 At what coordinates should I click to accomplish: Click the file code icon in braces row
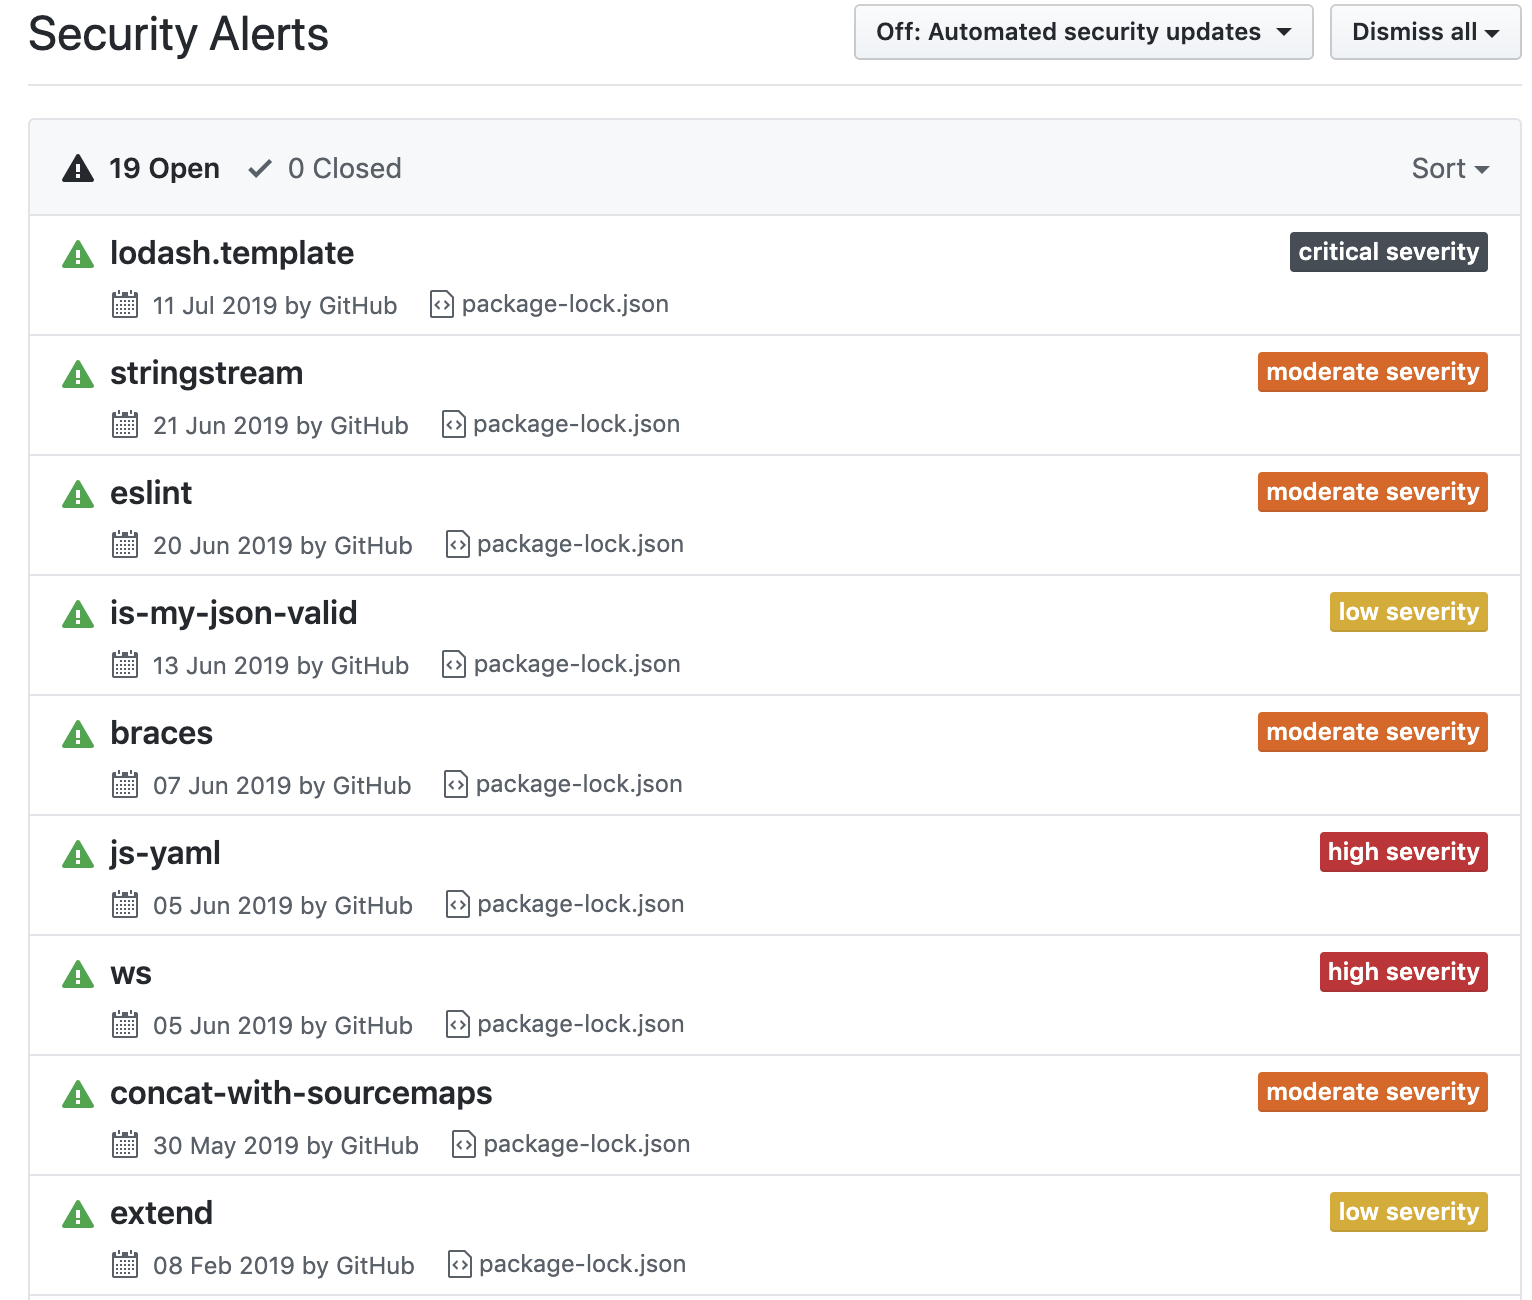pos(456,784)
